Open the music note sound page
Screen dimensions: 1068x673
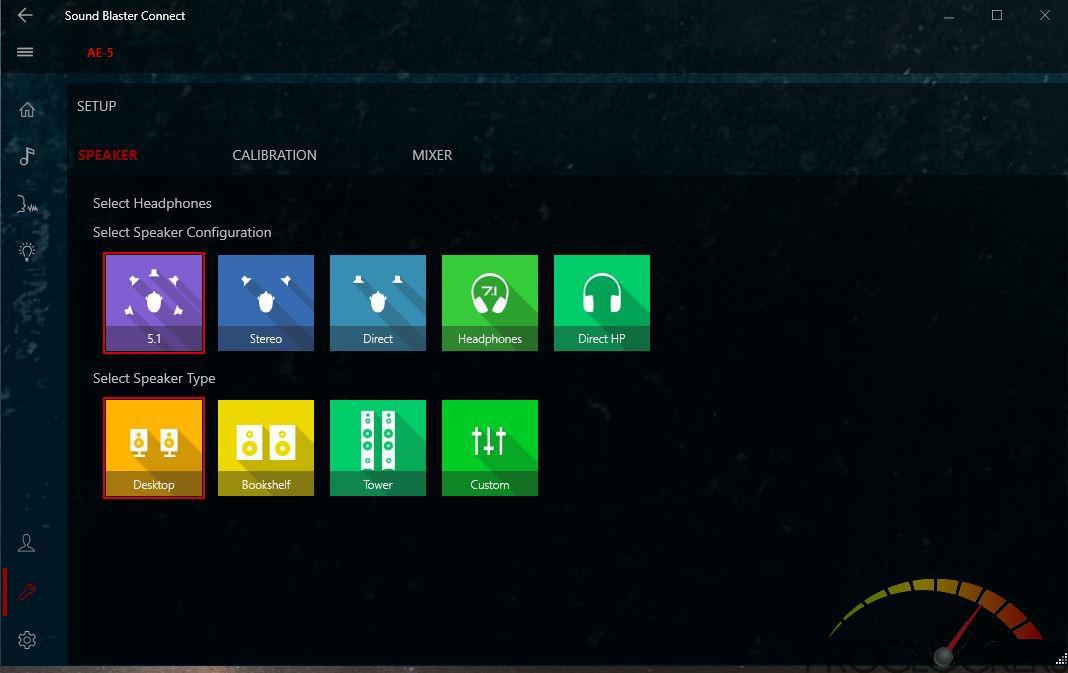[27, 156]
